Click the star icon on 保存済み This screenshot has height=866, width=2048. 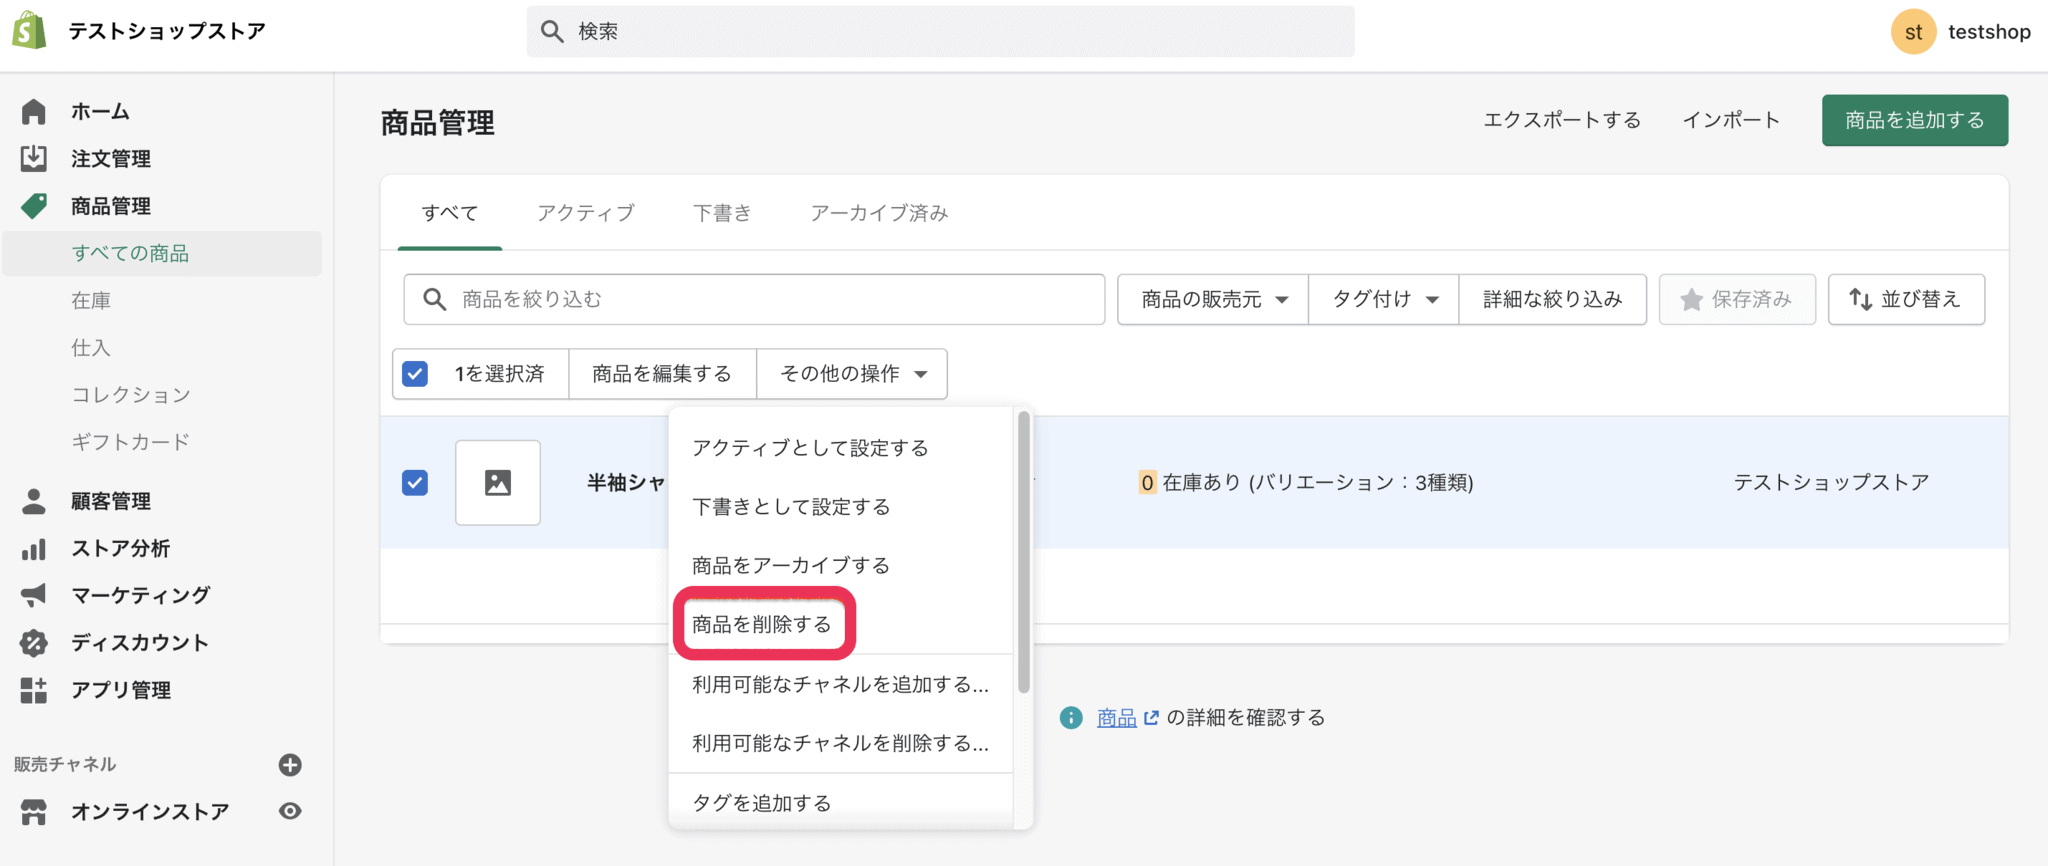coord(1691,299)
